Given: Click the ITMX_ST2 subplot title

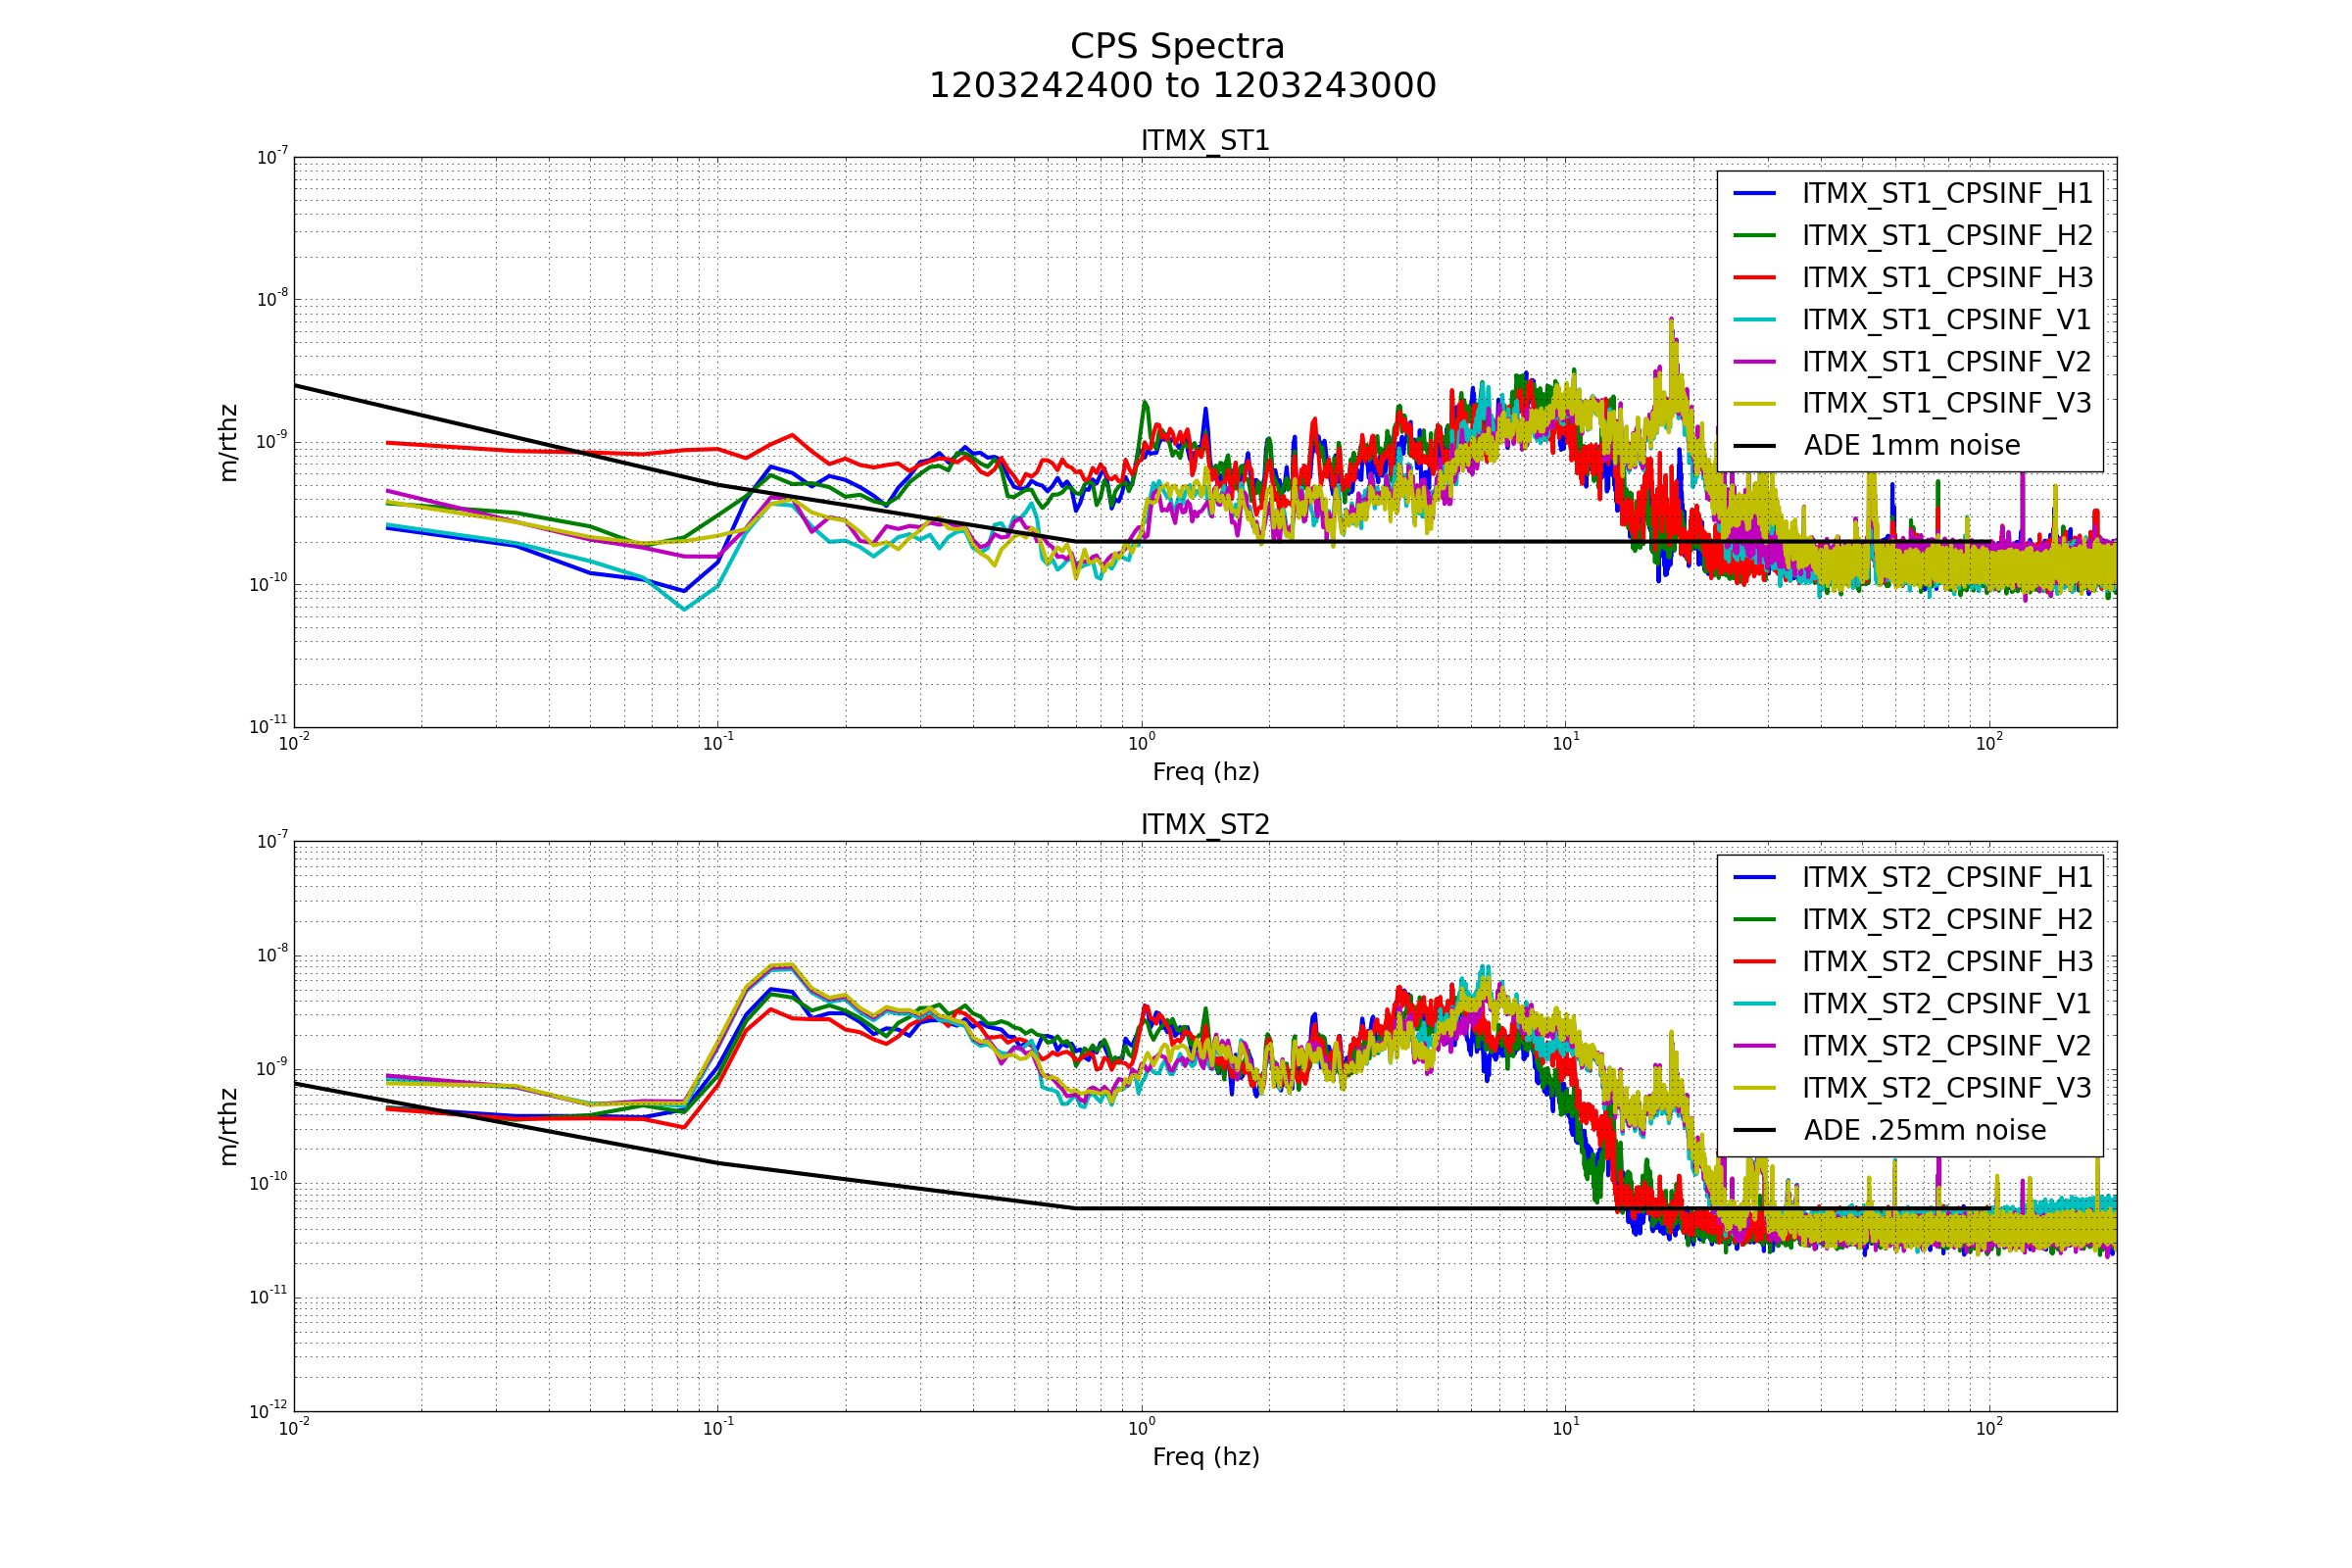Looking at the screenshot, I should 1205,825.
